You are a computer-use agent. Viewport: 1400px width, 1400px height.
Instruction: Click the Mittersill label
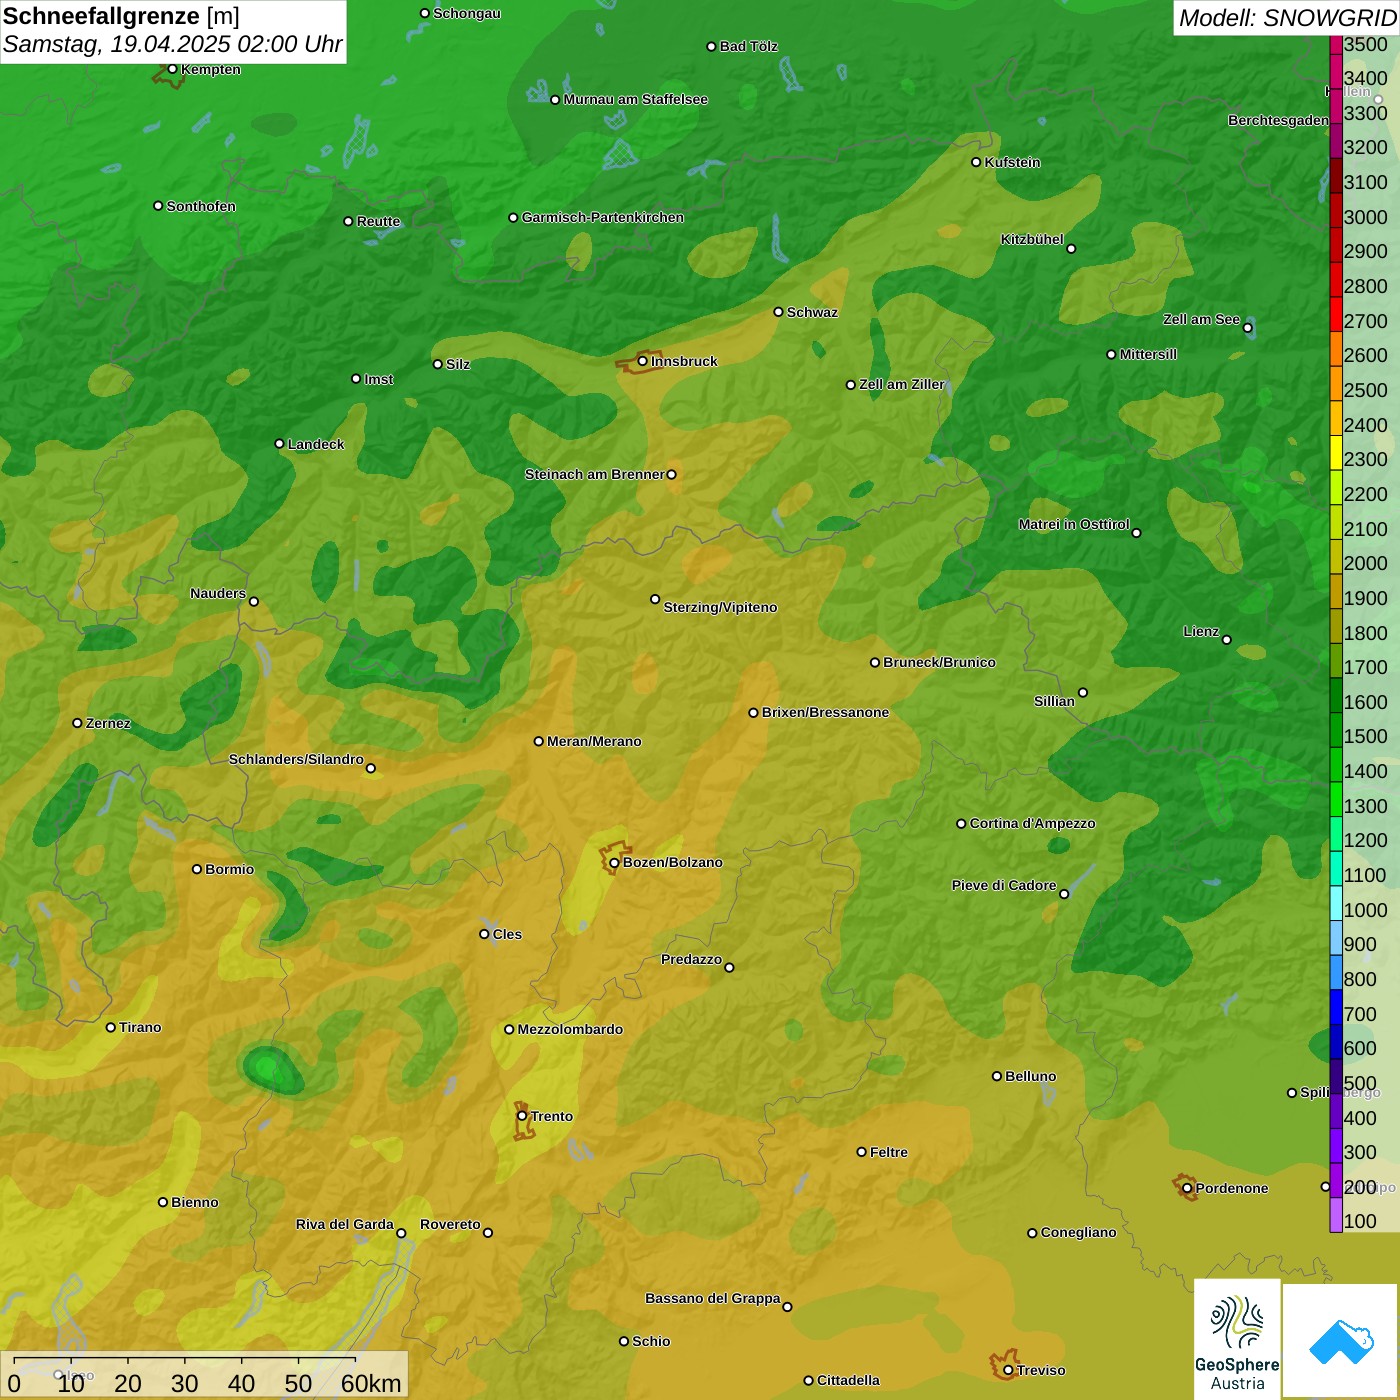click(x=1148, y=354)
